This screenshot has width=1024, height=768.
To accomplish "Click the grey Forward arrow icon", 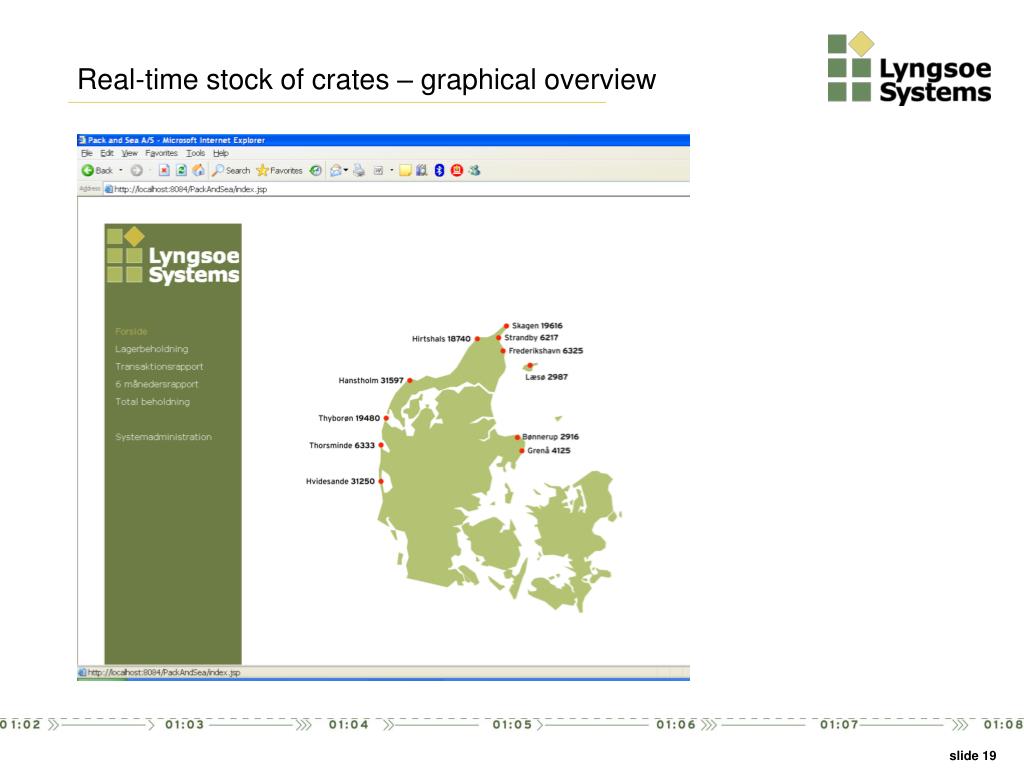I will tap(136, 170).
